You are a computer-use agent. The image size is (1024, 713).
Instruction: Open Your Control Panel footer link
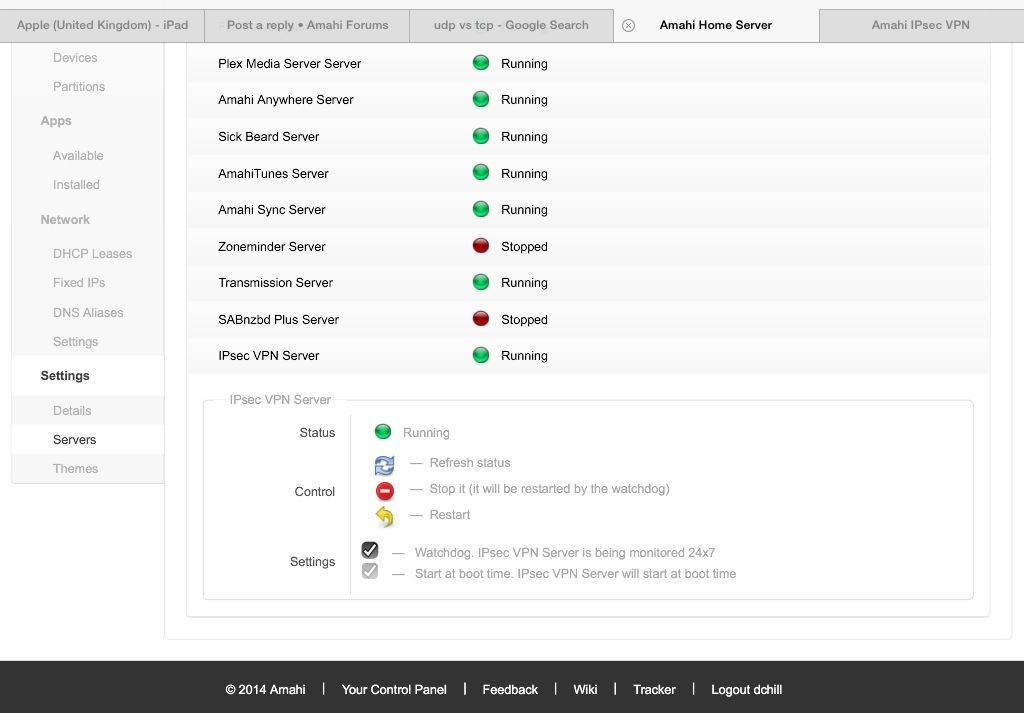[x=394, y=689]
